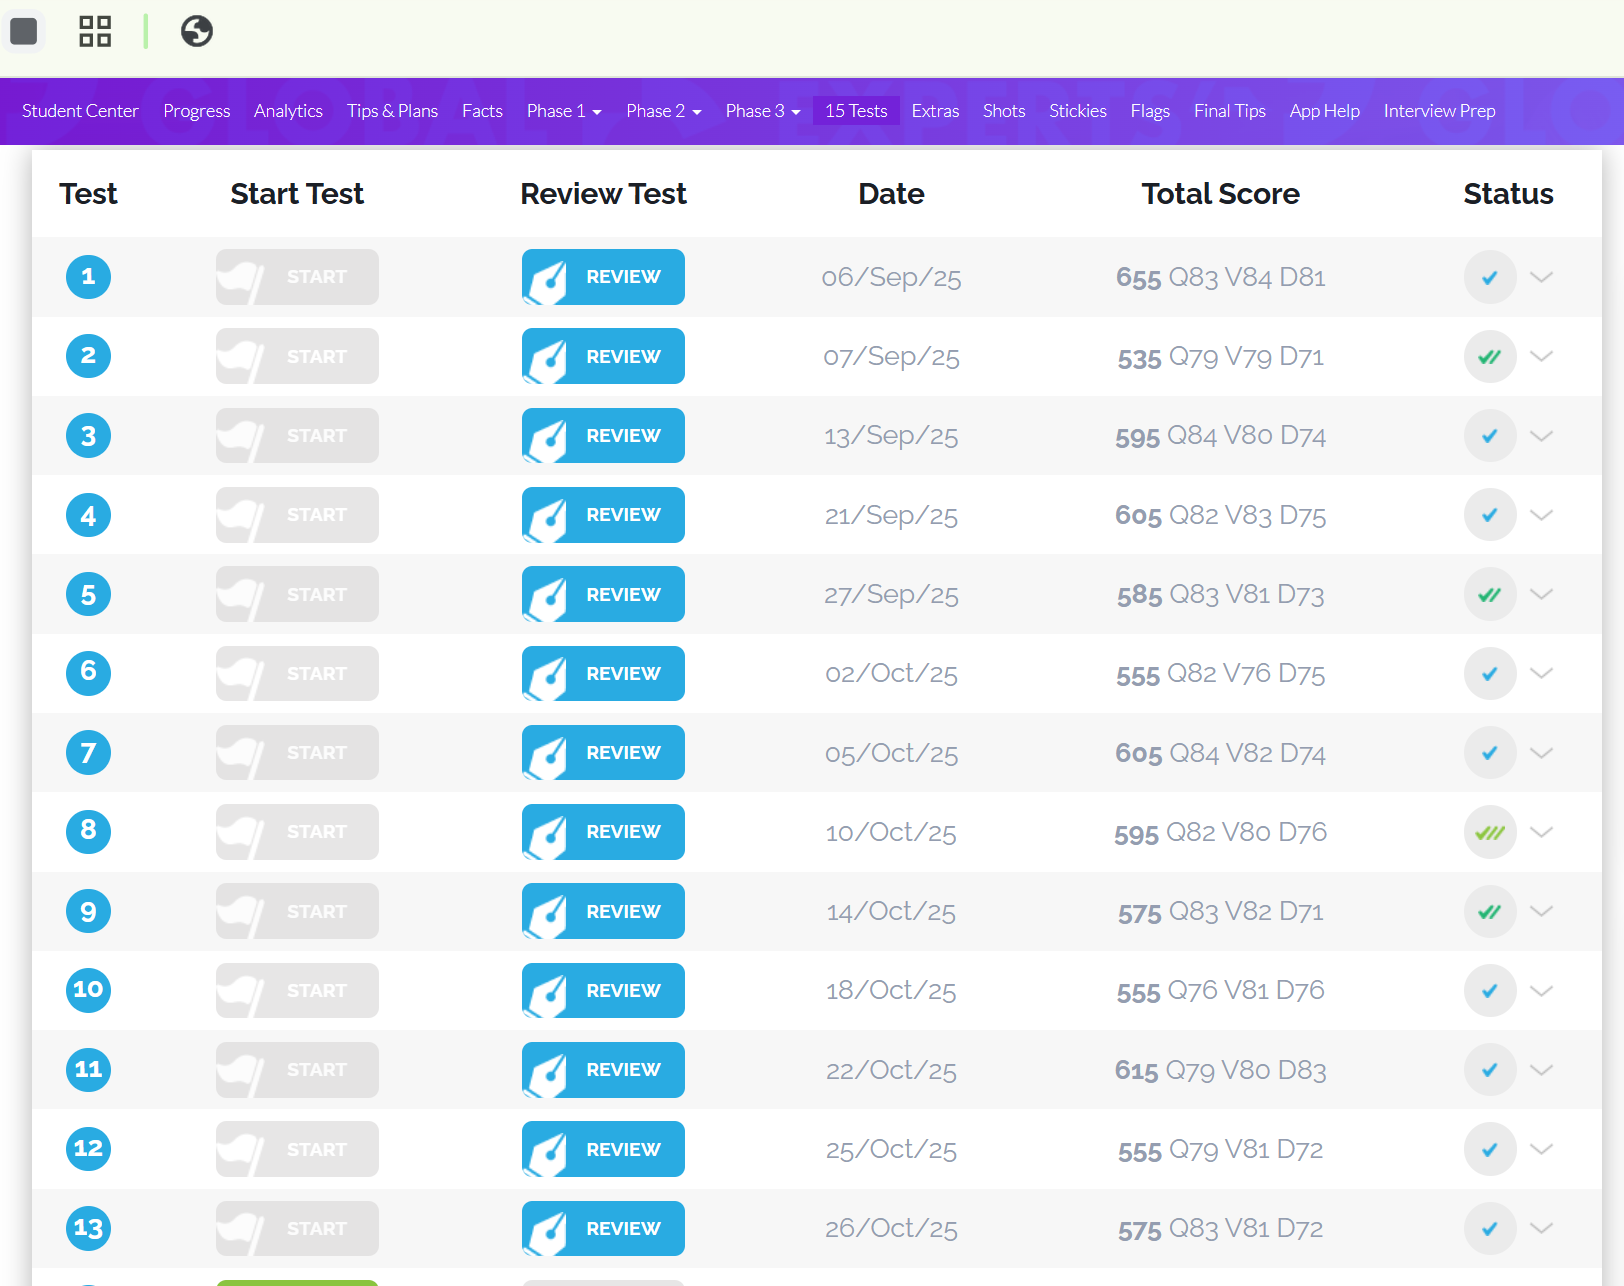Click the test number 1 circle badge
This screenshot has width=1624, height=1286.
coord(88,277)
